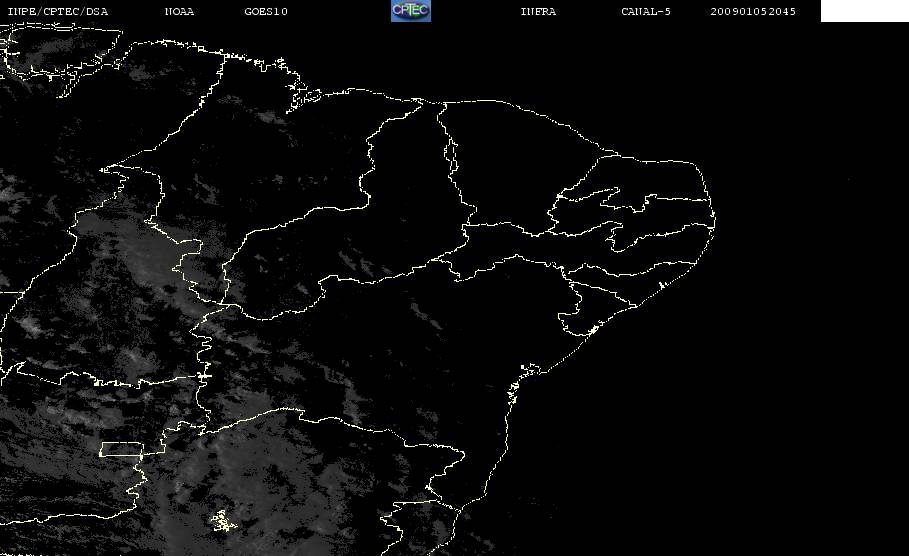The width and height of the screenshot is (909, 556).
Task: Click the number 10 in GOES10
Action: [281, 12]
